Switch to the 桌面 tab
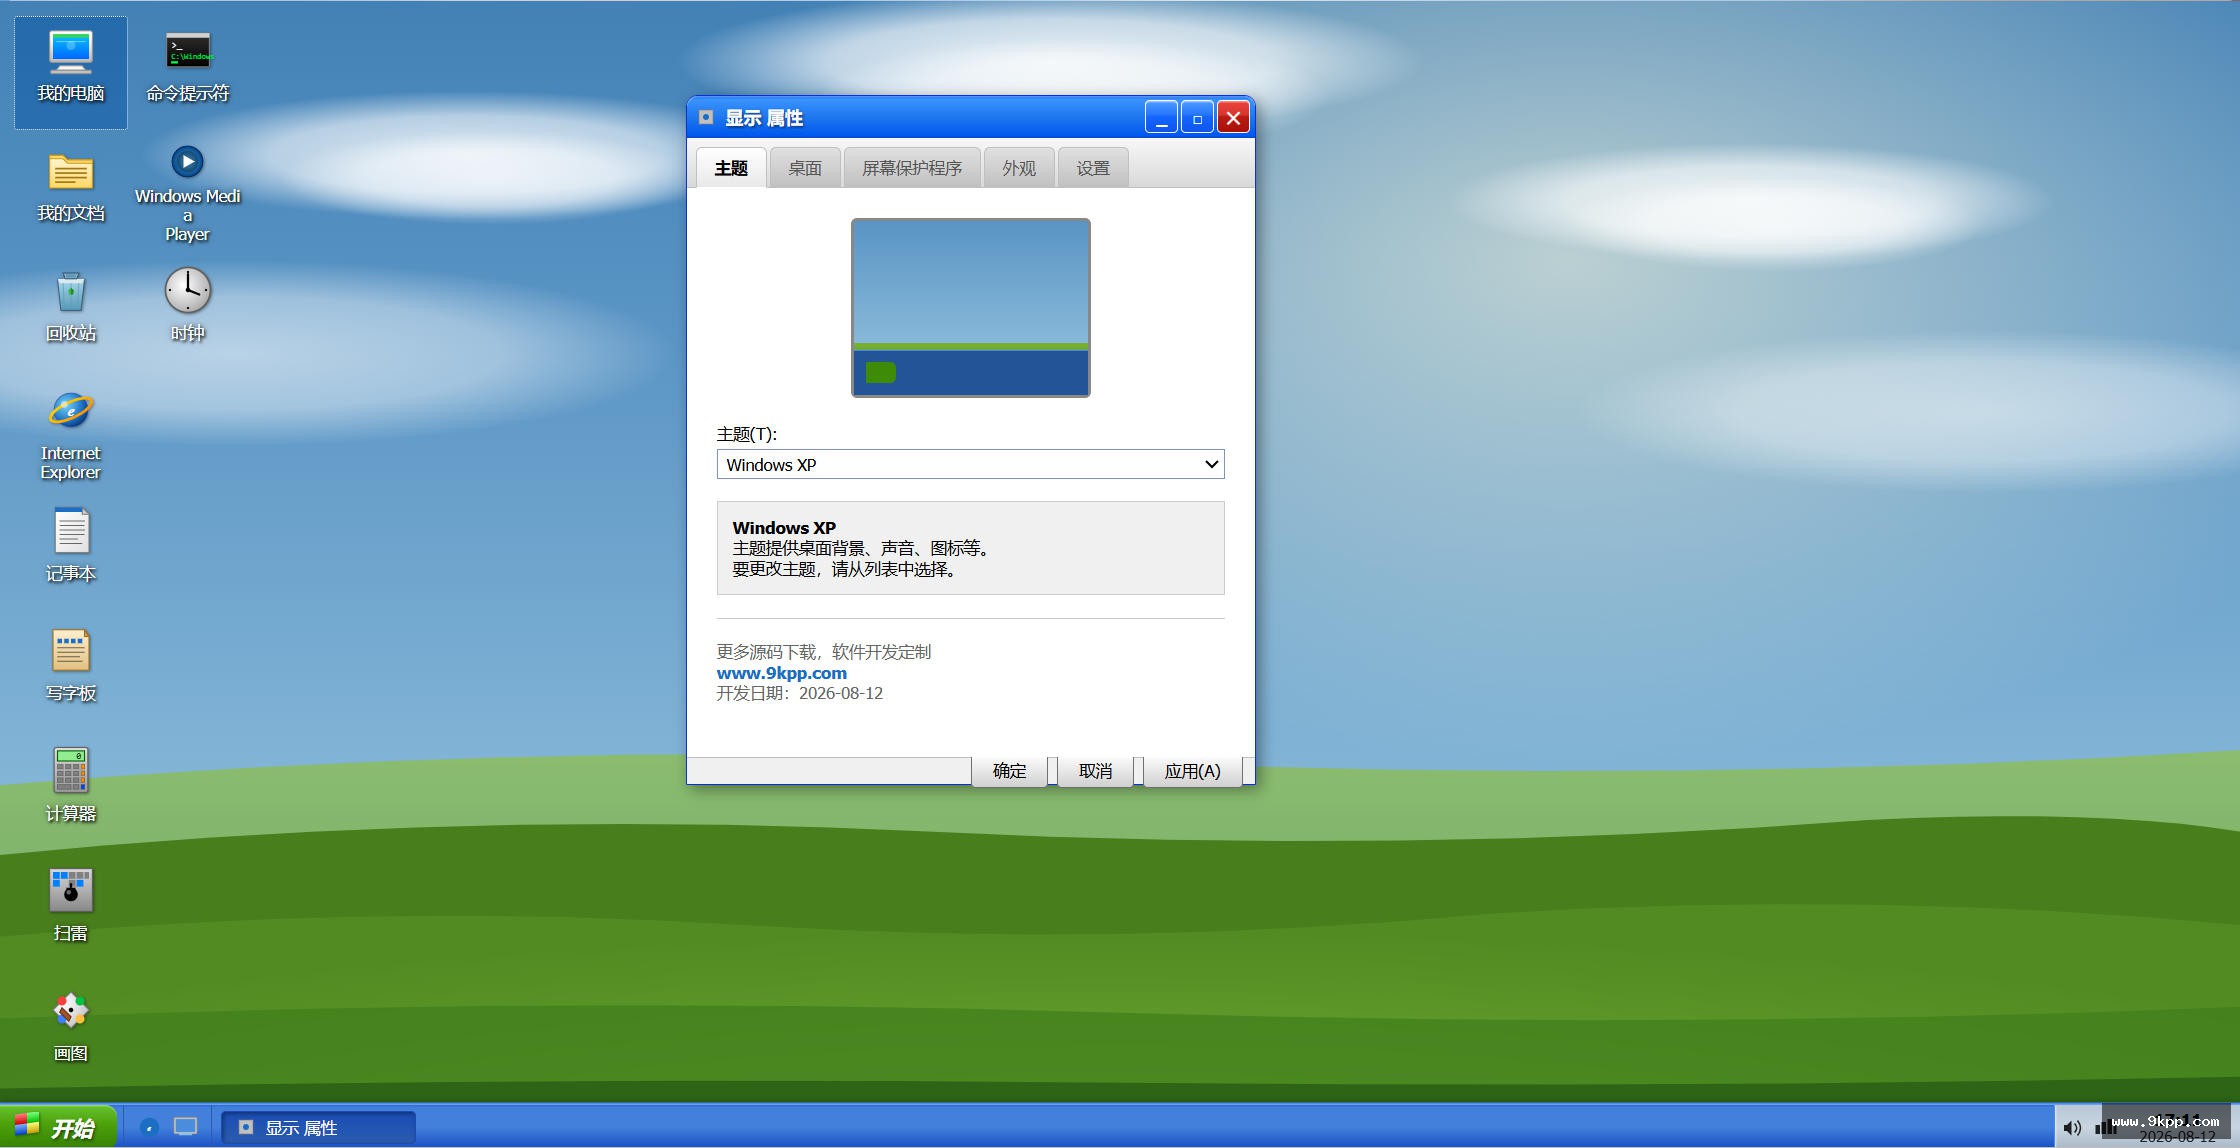The height and width of the screenshot is (1148, 2240). 805,168
